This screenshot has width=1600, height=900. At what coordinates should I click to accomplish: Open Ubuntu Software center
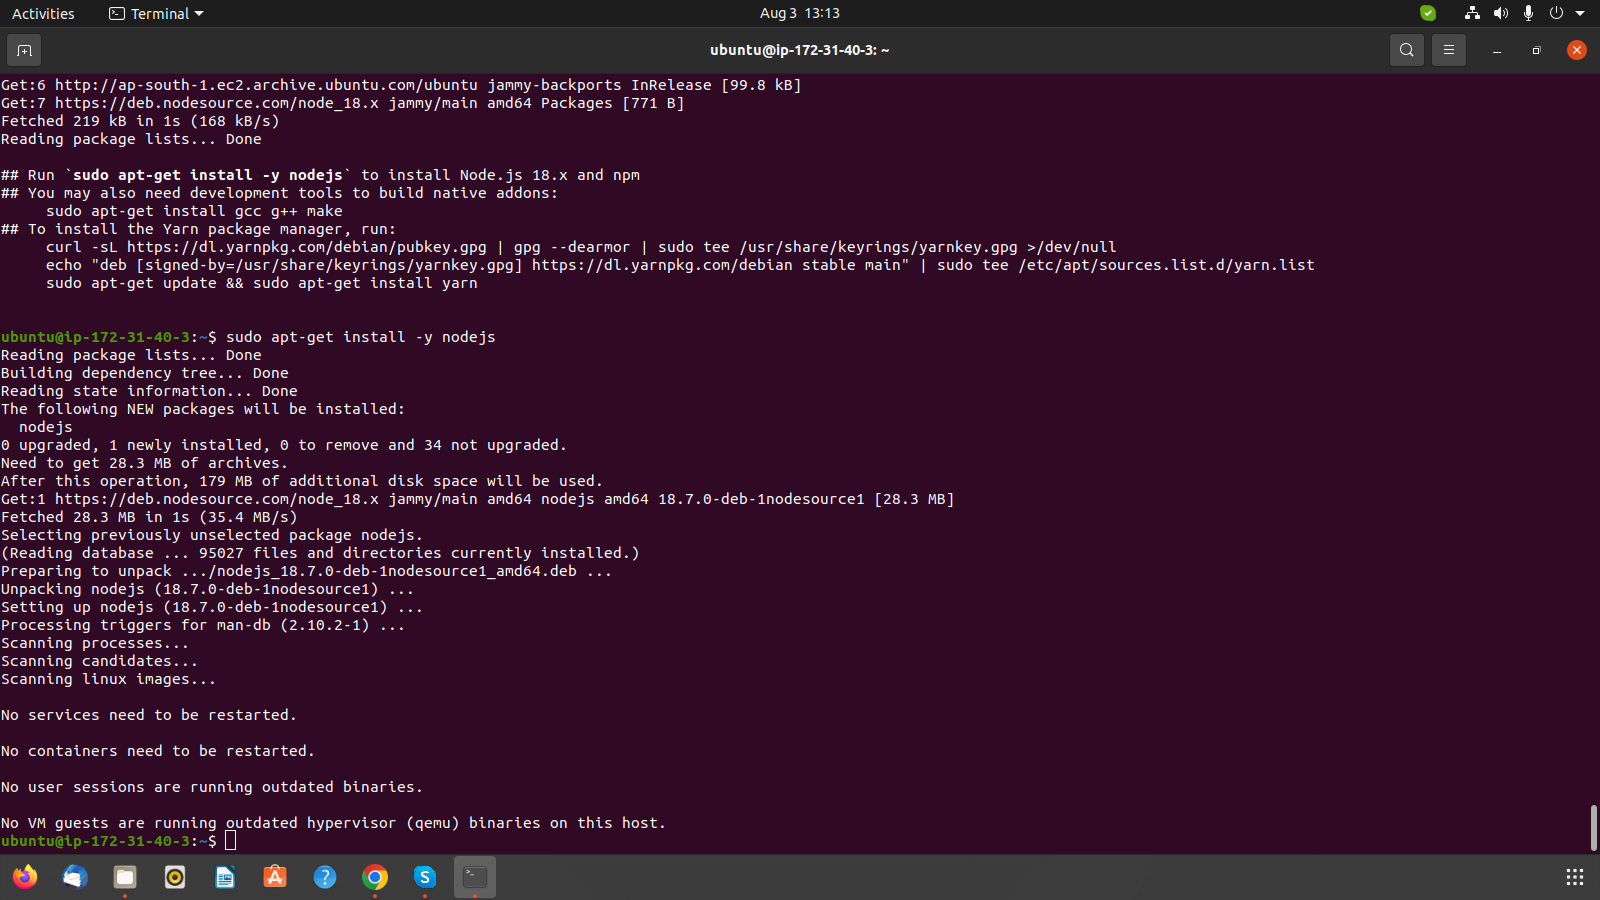click(274, 877)
